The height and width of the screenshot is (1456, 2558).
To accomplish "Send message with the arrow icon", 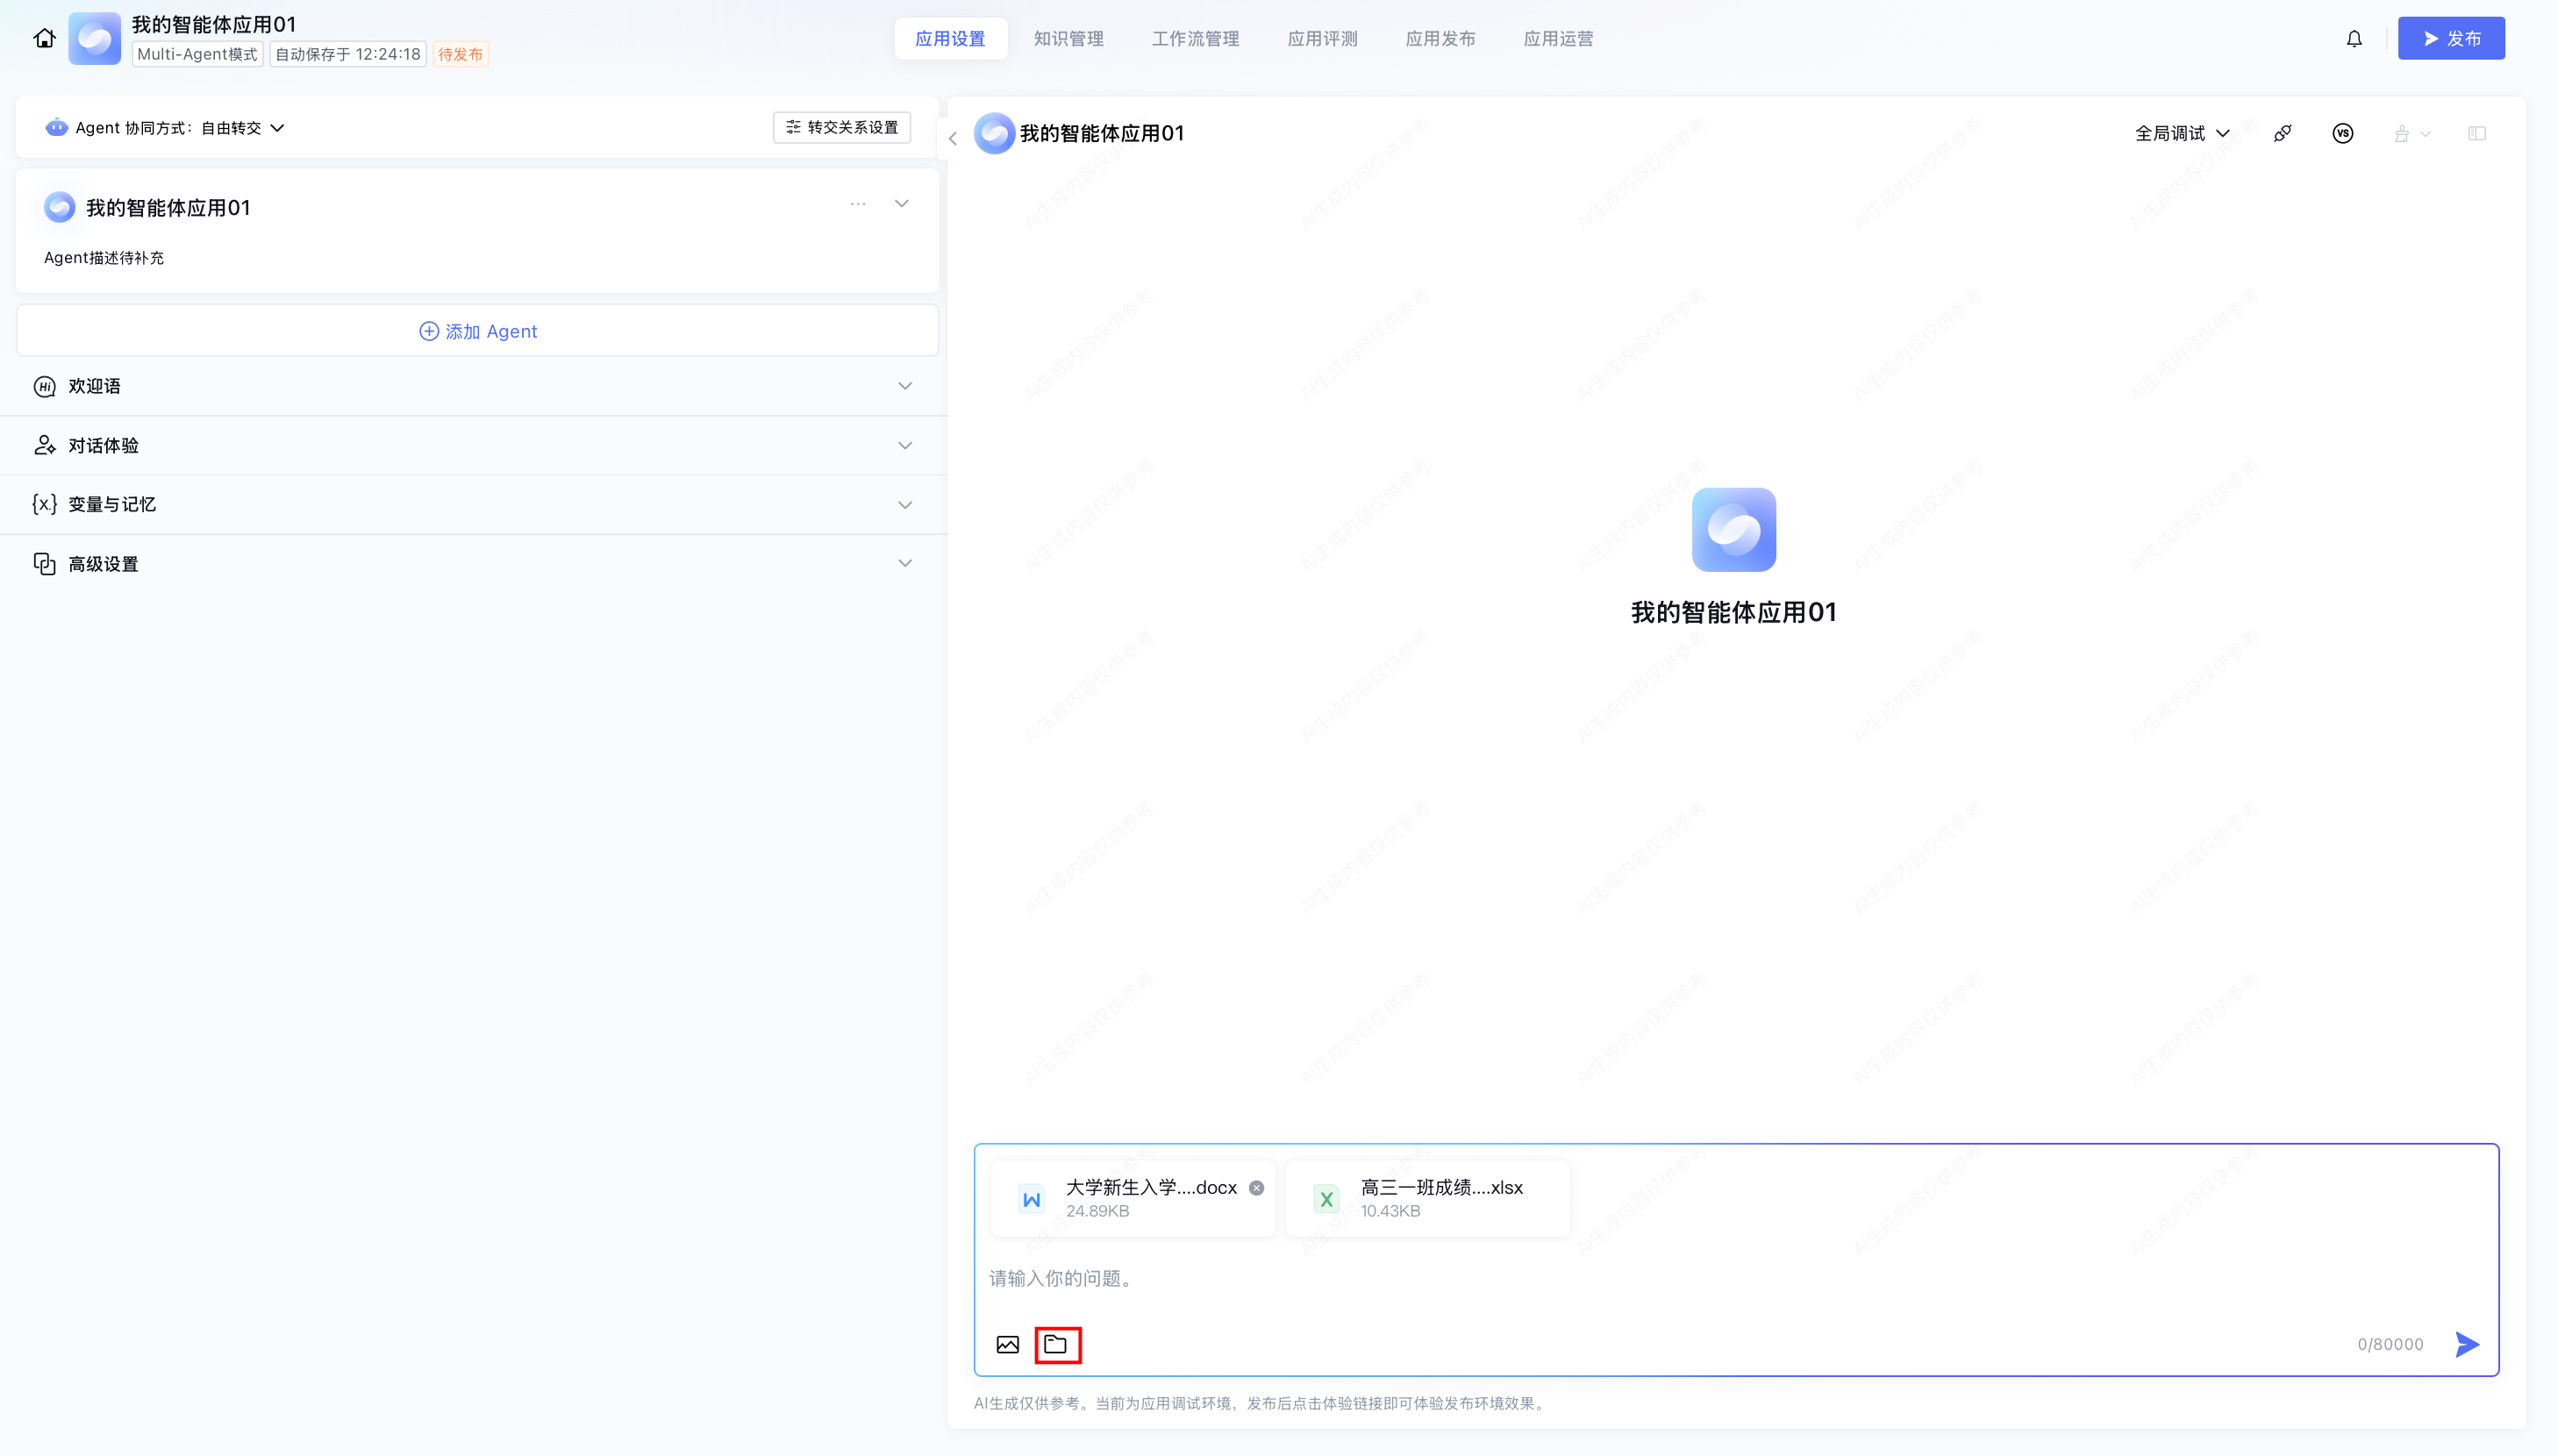I will [x=2467, y=1344].
